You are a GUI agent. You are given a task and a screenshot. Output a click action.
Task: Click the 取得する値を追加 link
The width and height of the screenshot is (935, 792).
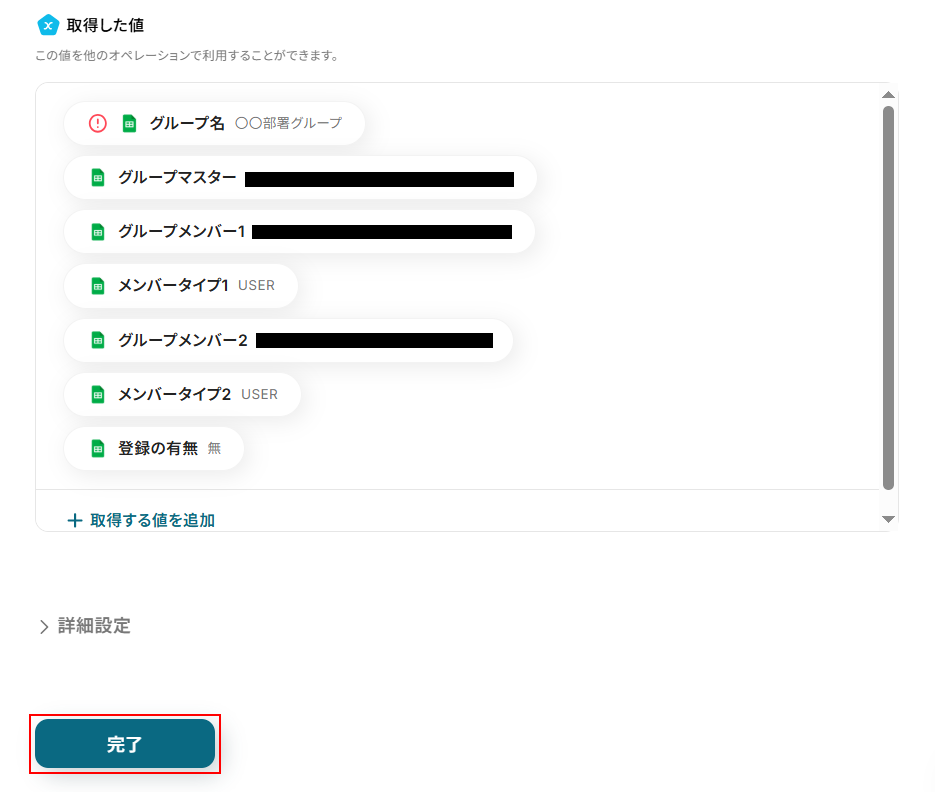click(x=152, y=520)
